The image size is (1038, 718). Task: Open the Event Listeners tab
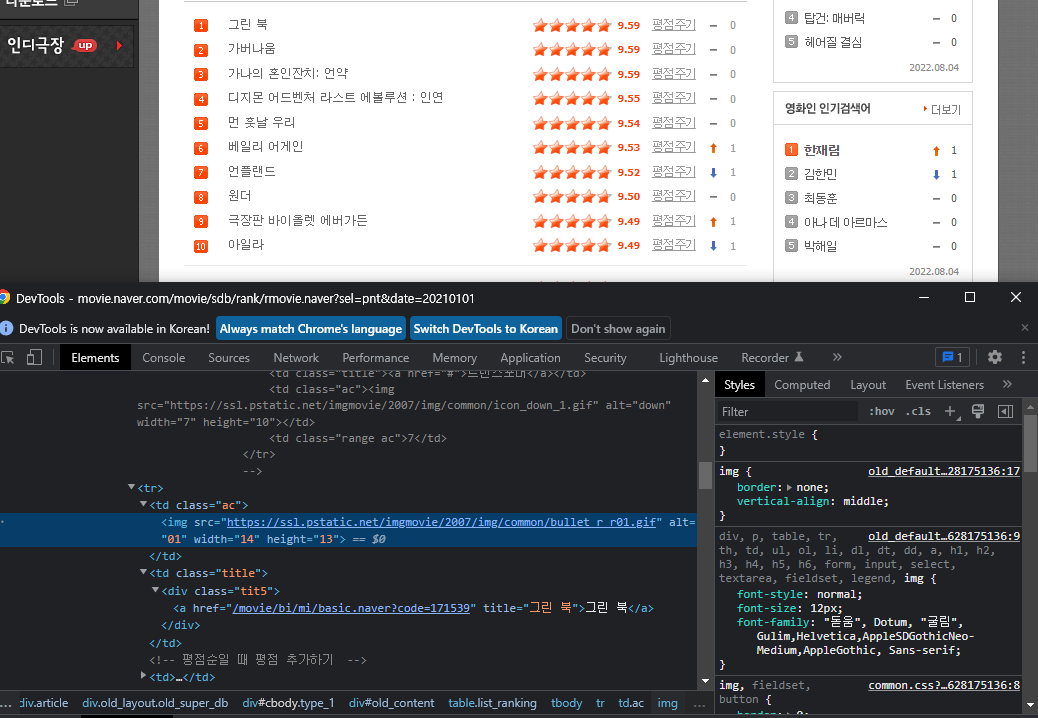(945, 384)
